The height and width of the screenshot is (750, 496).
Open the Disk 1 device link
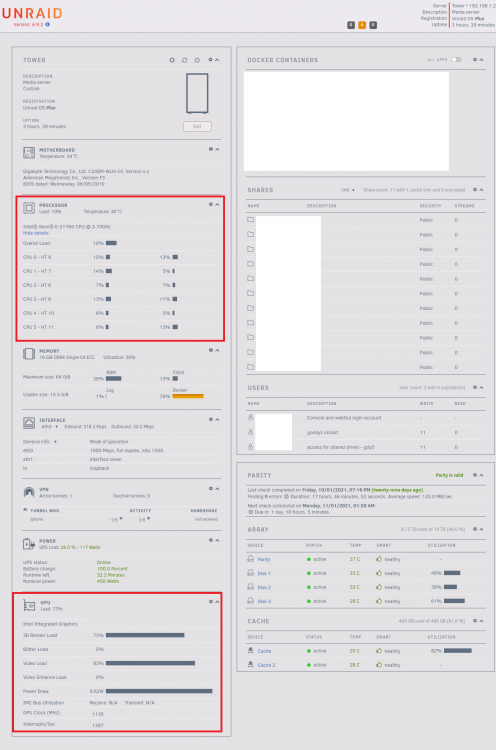264,573
